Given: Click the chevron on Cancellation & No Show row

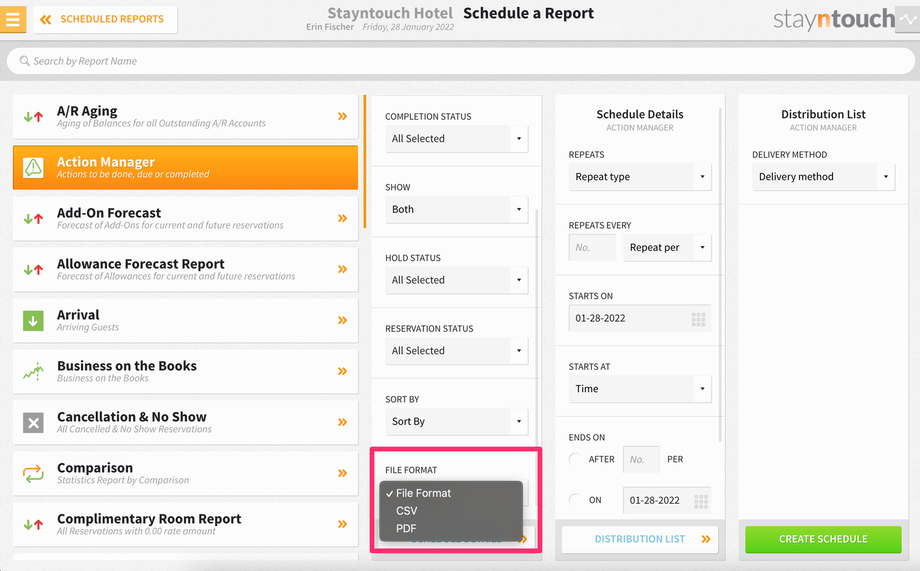Looking at the screenshot, I should tap(343, 422).
